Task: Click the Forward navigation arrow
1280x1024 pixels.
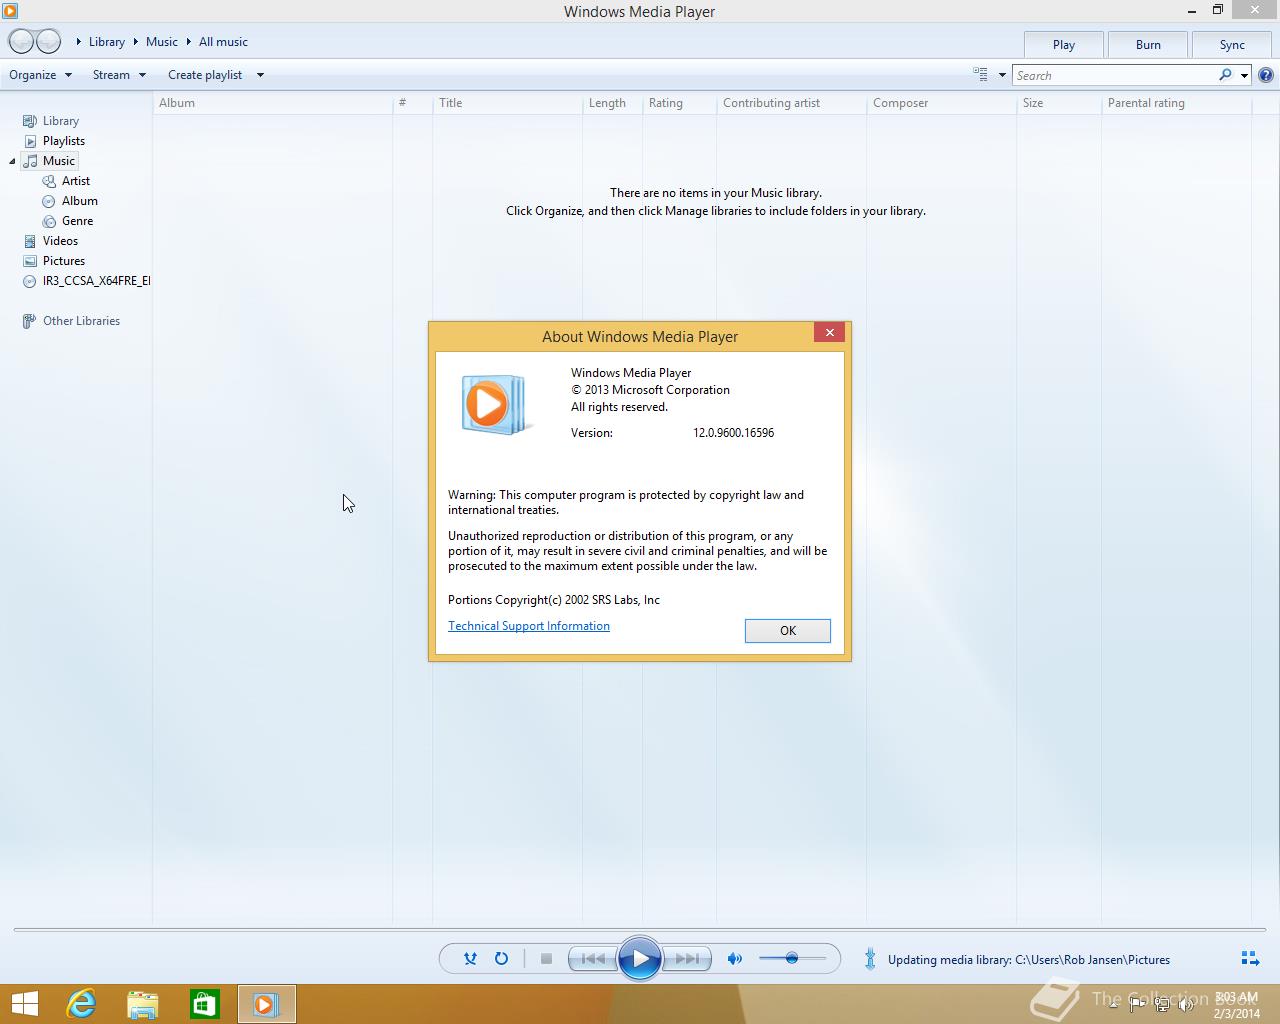Action: (x=49, y=41)
